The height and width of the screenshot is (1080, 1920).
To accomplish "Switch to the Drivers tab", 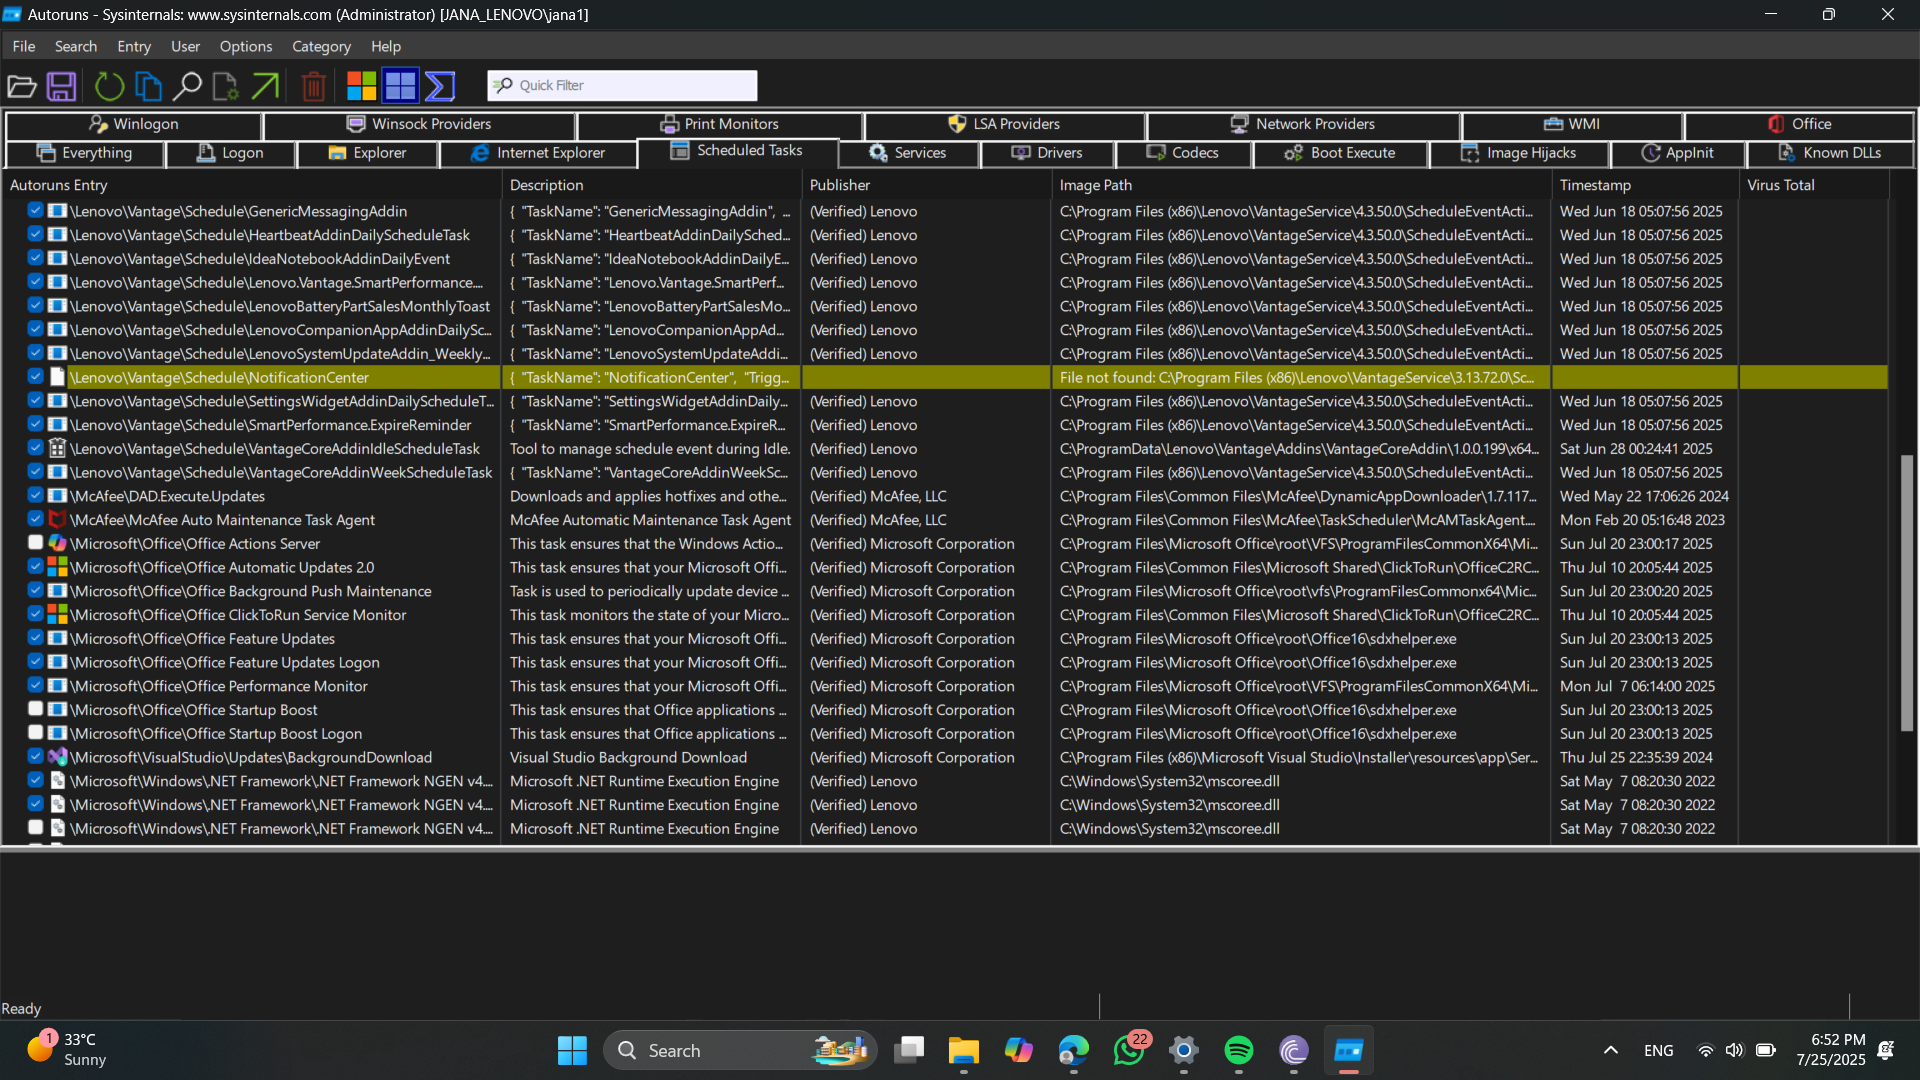I will click(x=1047, y=153).
